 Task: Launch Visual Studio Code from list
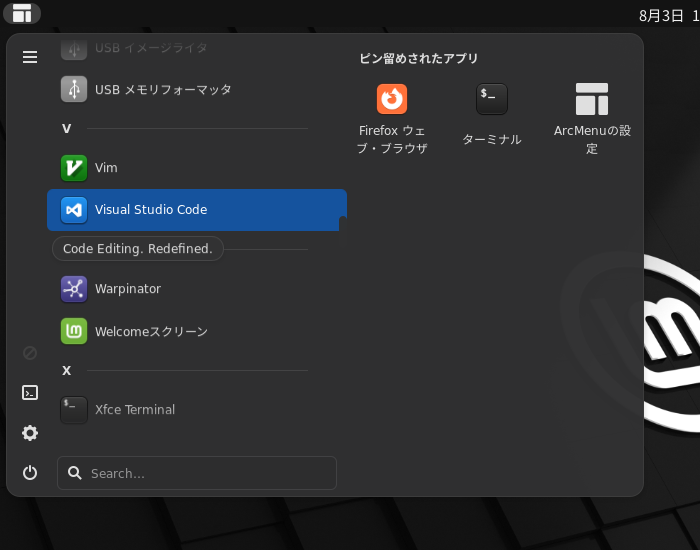(197, 210)
